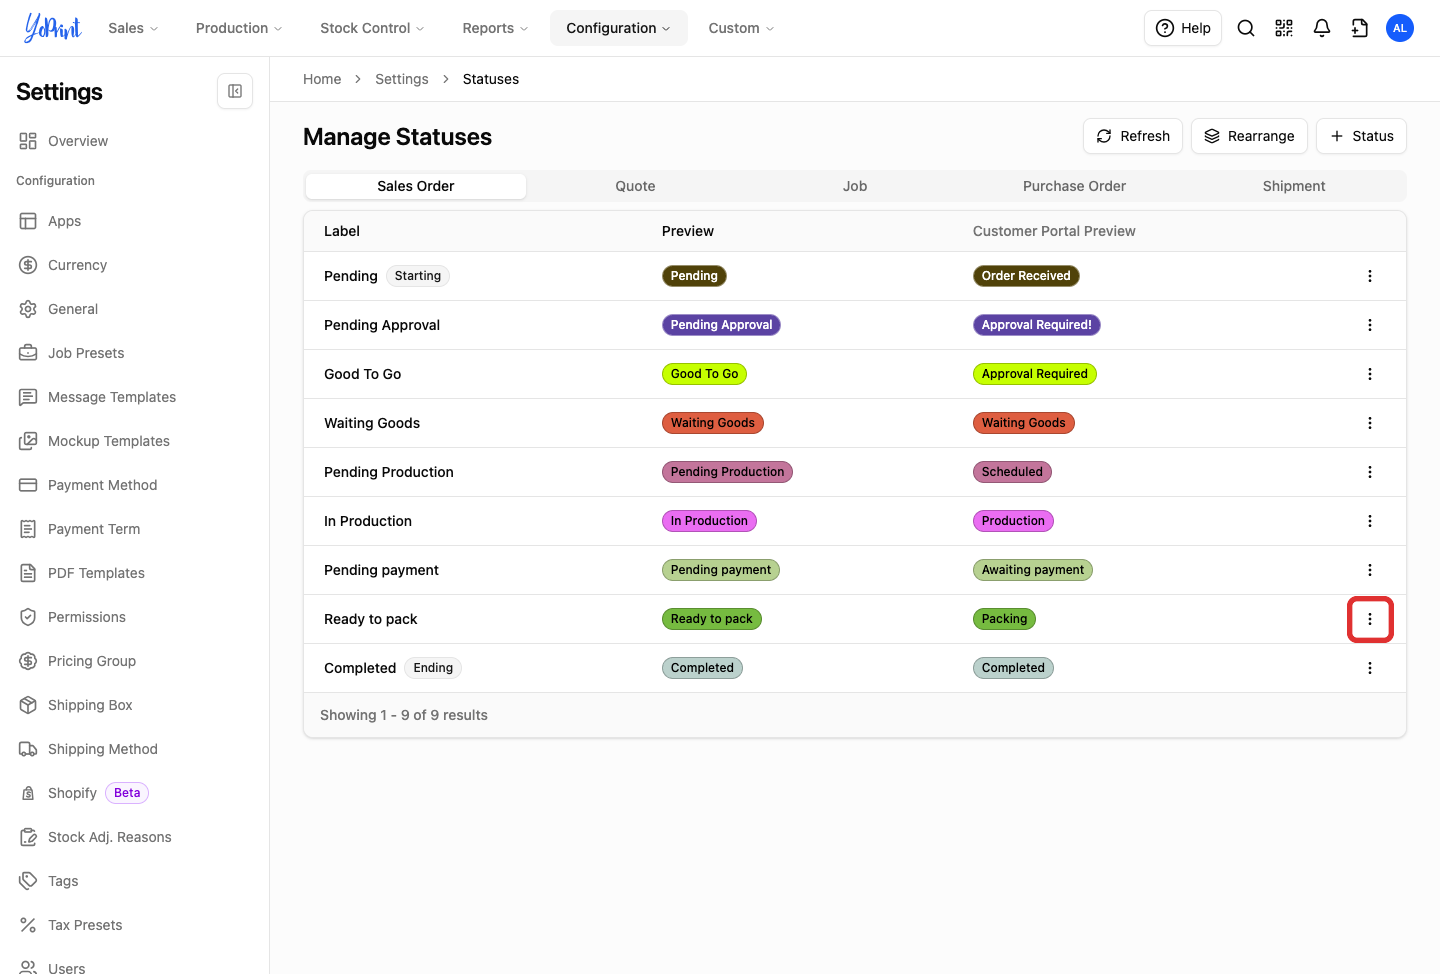Click the yellow Good To Go preview badge
The height and width of the screenshot is (974, 1440).
[x=704, y=374]
